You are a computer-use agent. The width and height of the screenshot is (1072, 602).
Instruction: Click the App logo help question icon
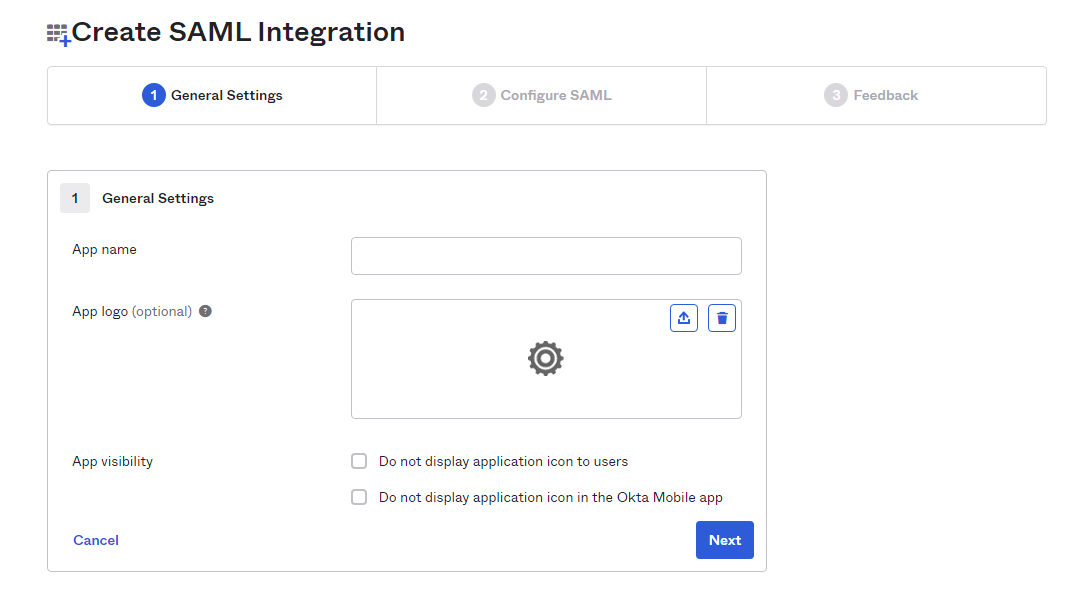tap(205, 311)
